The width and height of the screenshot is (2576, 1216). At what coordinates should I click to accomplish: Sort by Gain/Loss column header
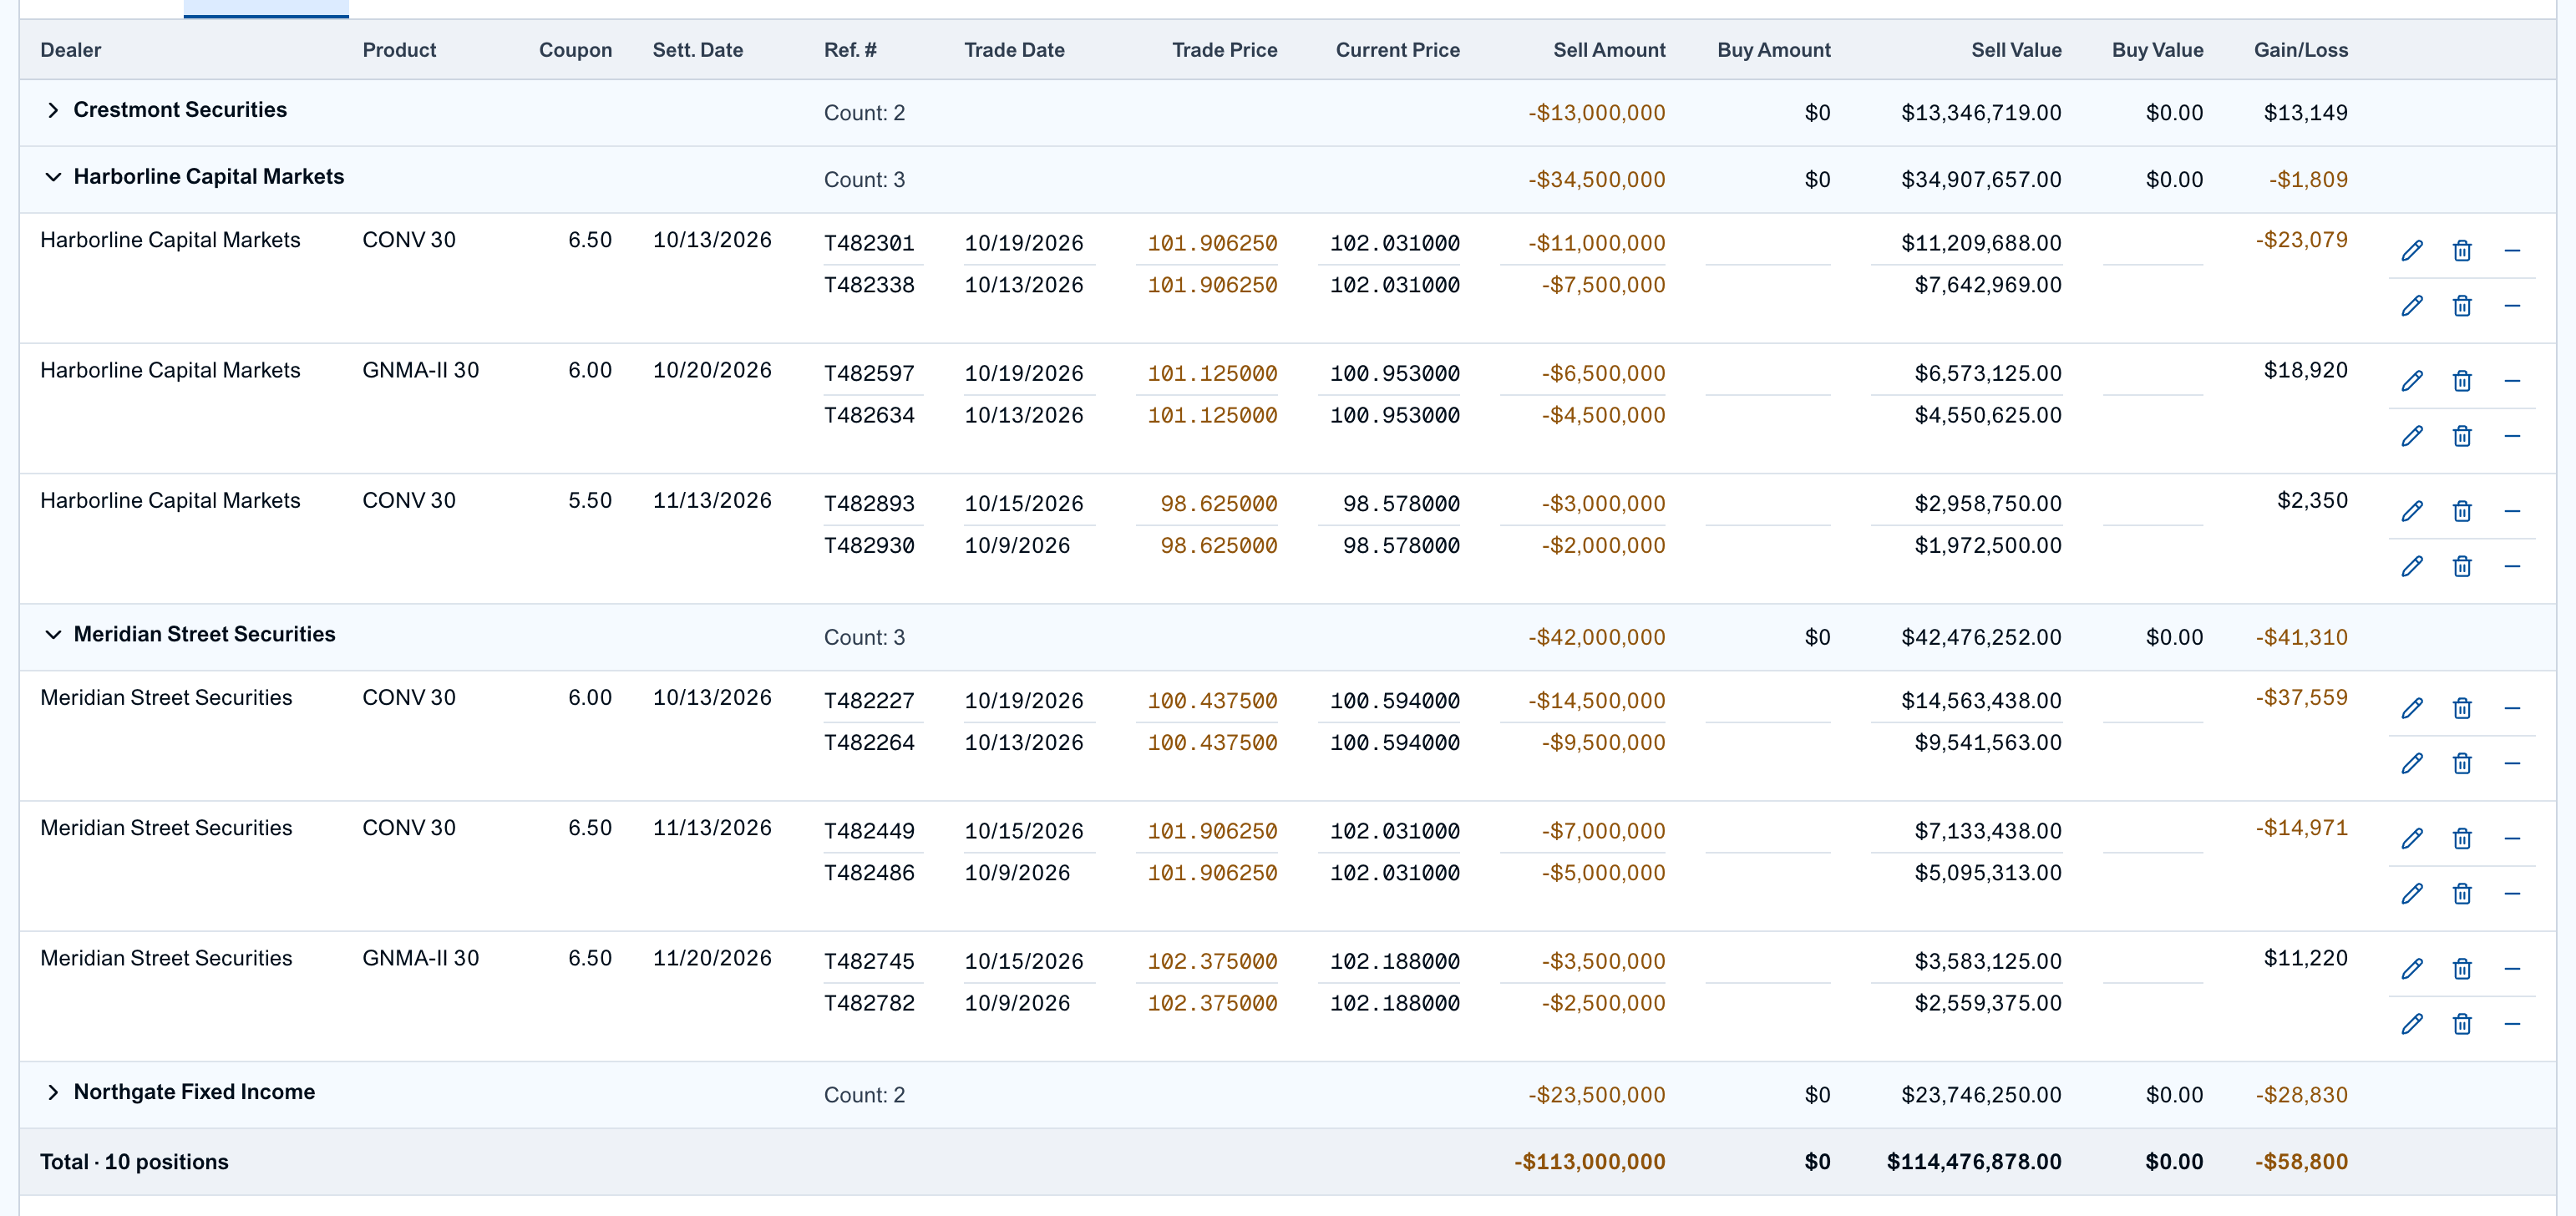pyautogui.click(x=2300, y=50)
